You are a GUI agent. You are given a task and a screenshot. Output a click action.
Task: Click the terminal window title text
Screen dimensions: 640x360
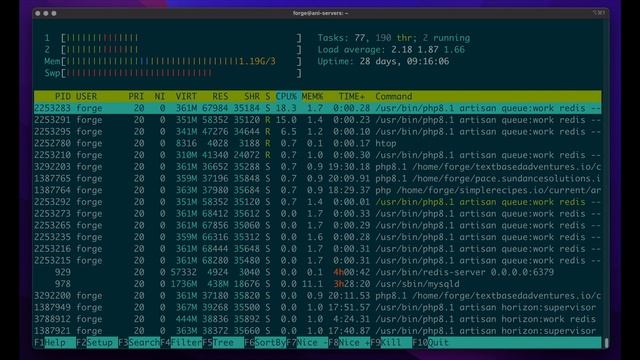(x=320, y=13)
